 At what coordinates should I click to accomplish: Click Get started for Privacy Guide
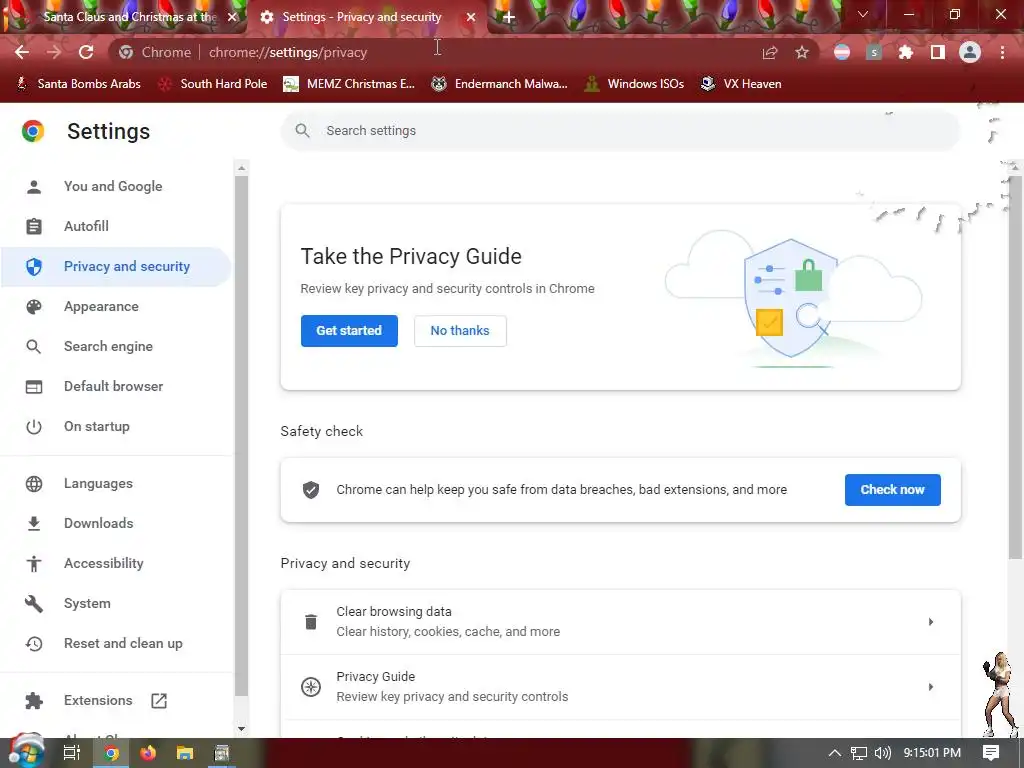point(349,330)
